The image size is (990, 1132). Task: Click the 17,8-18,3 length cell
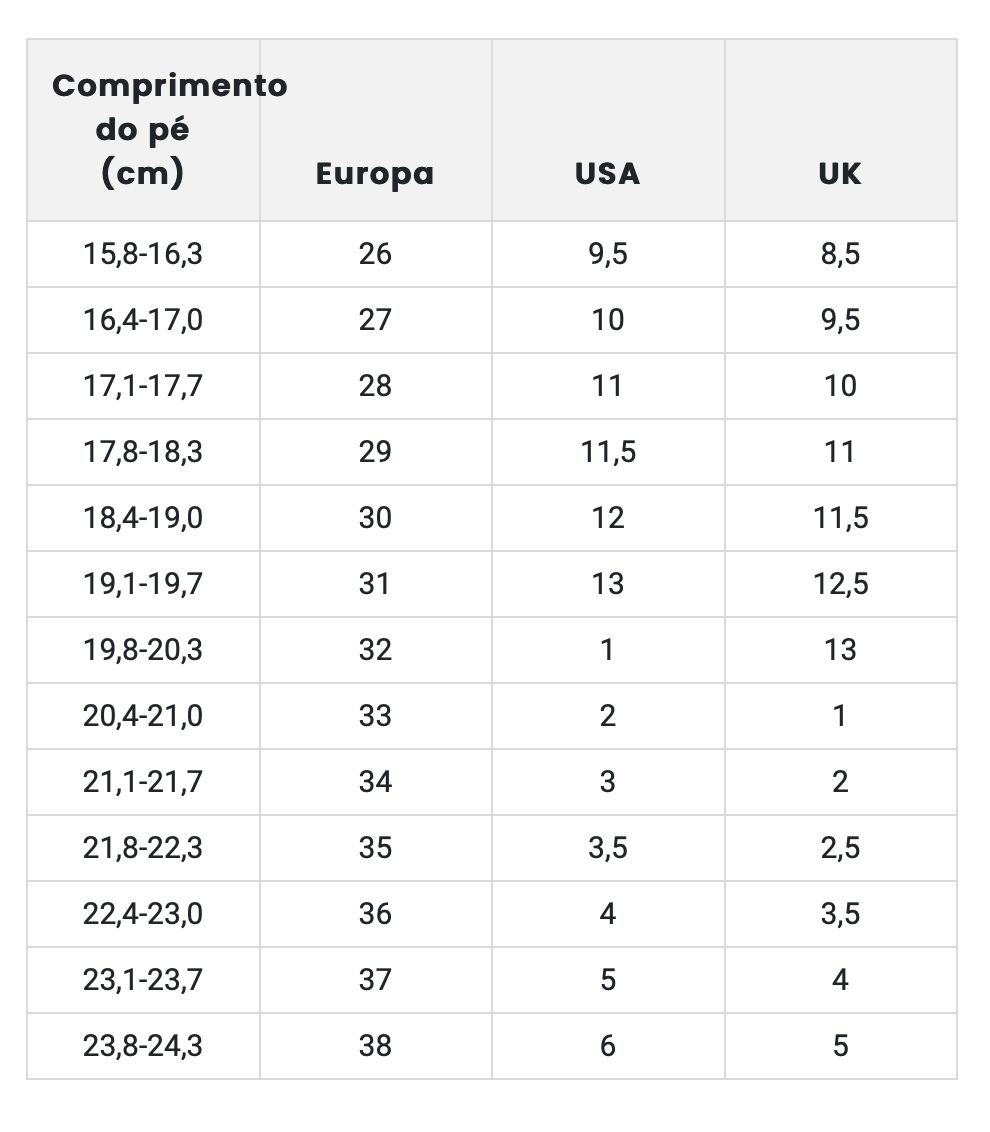coord(143,452)
